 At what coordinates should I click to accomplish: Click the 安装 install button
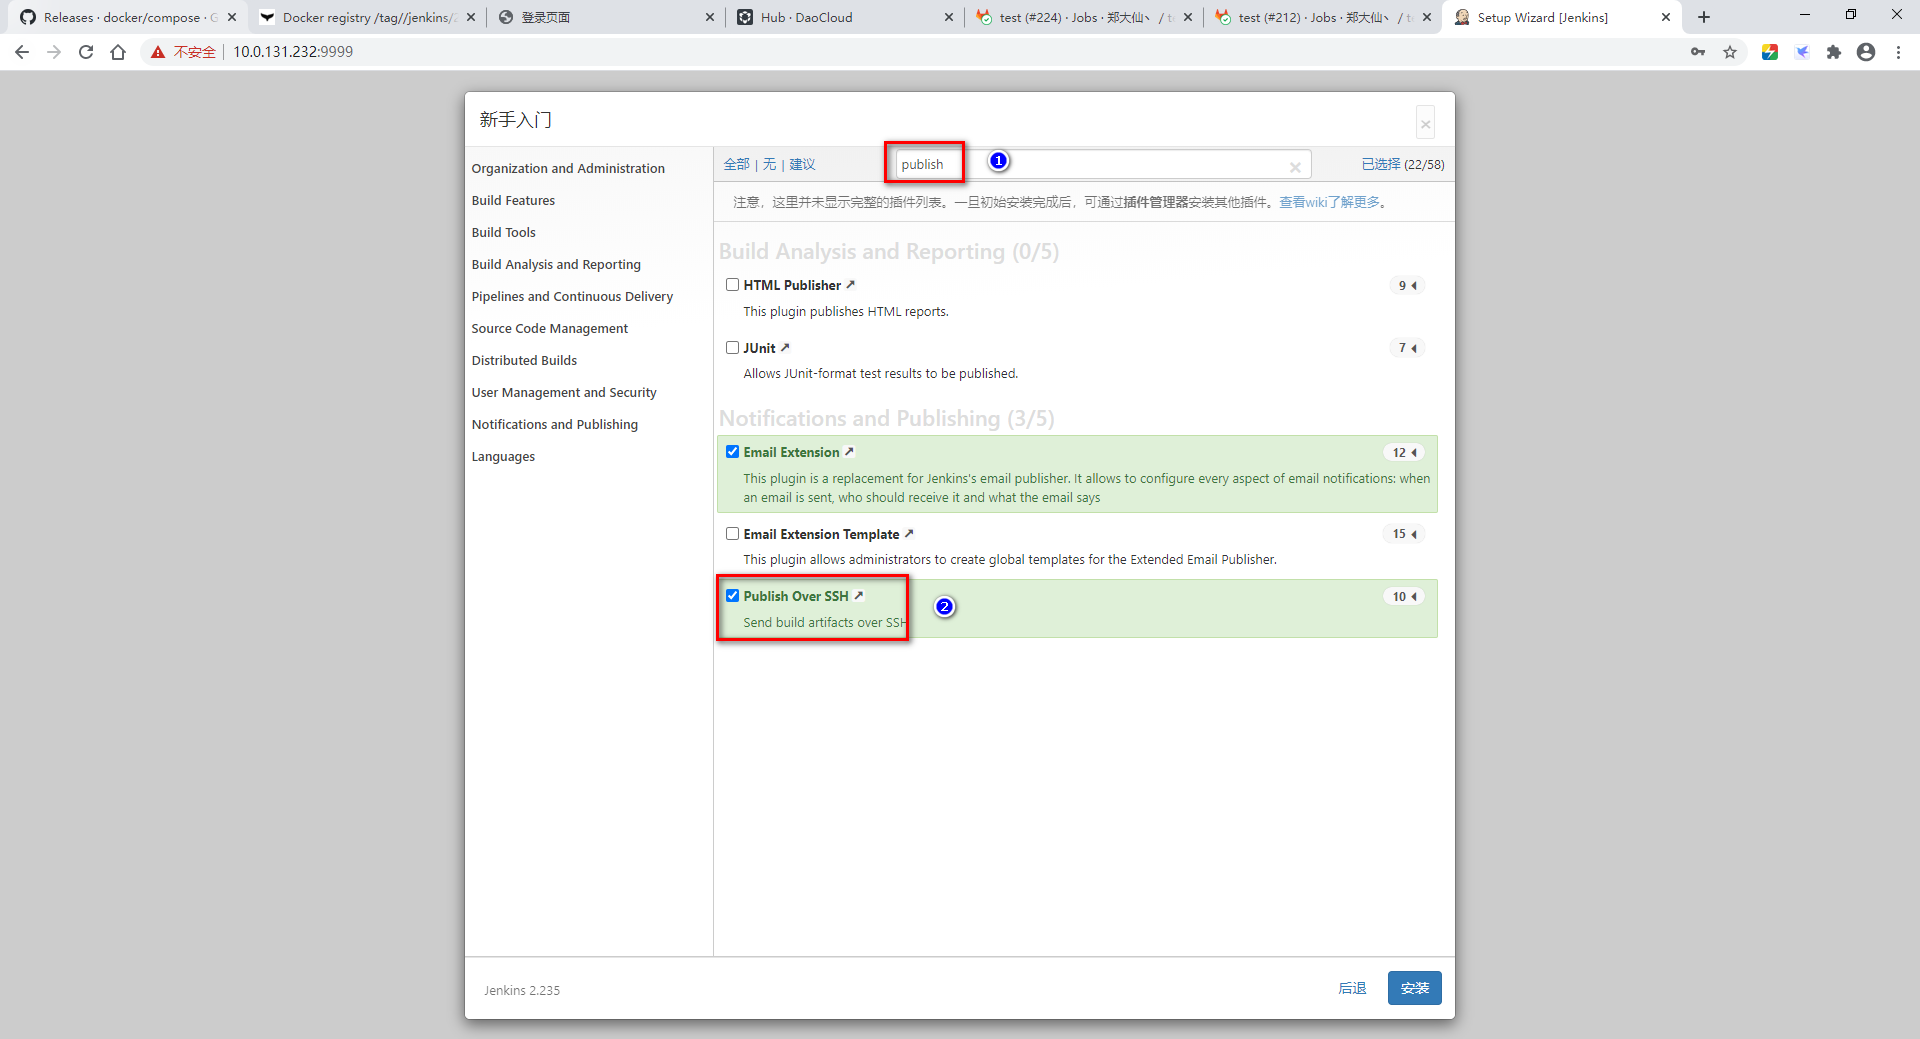[x=1414, y=988]
